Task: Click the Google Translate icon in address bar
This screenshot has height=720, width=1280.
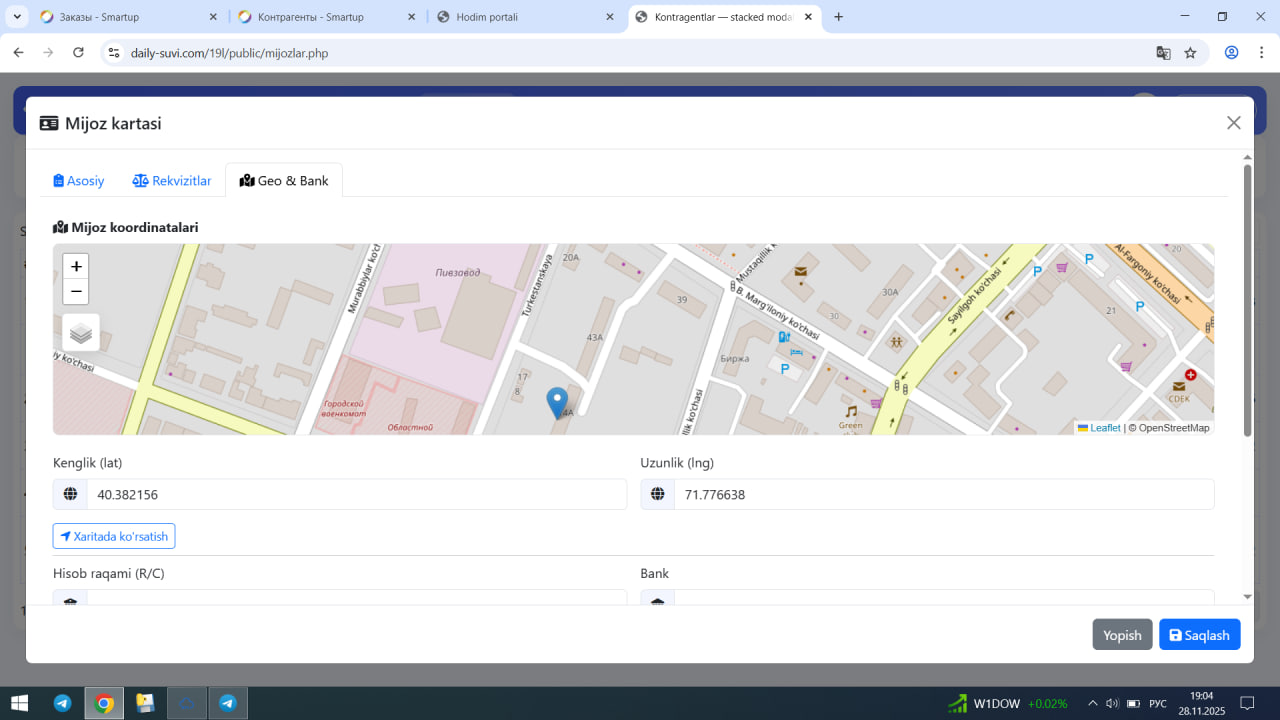Action: click(1163, 53)
